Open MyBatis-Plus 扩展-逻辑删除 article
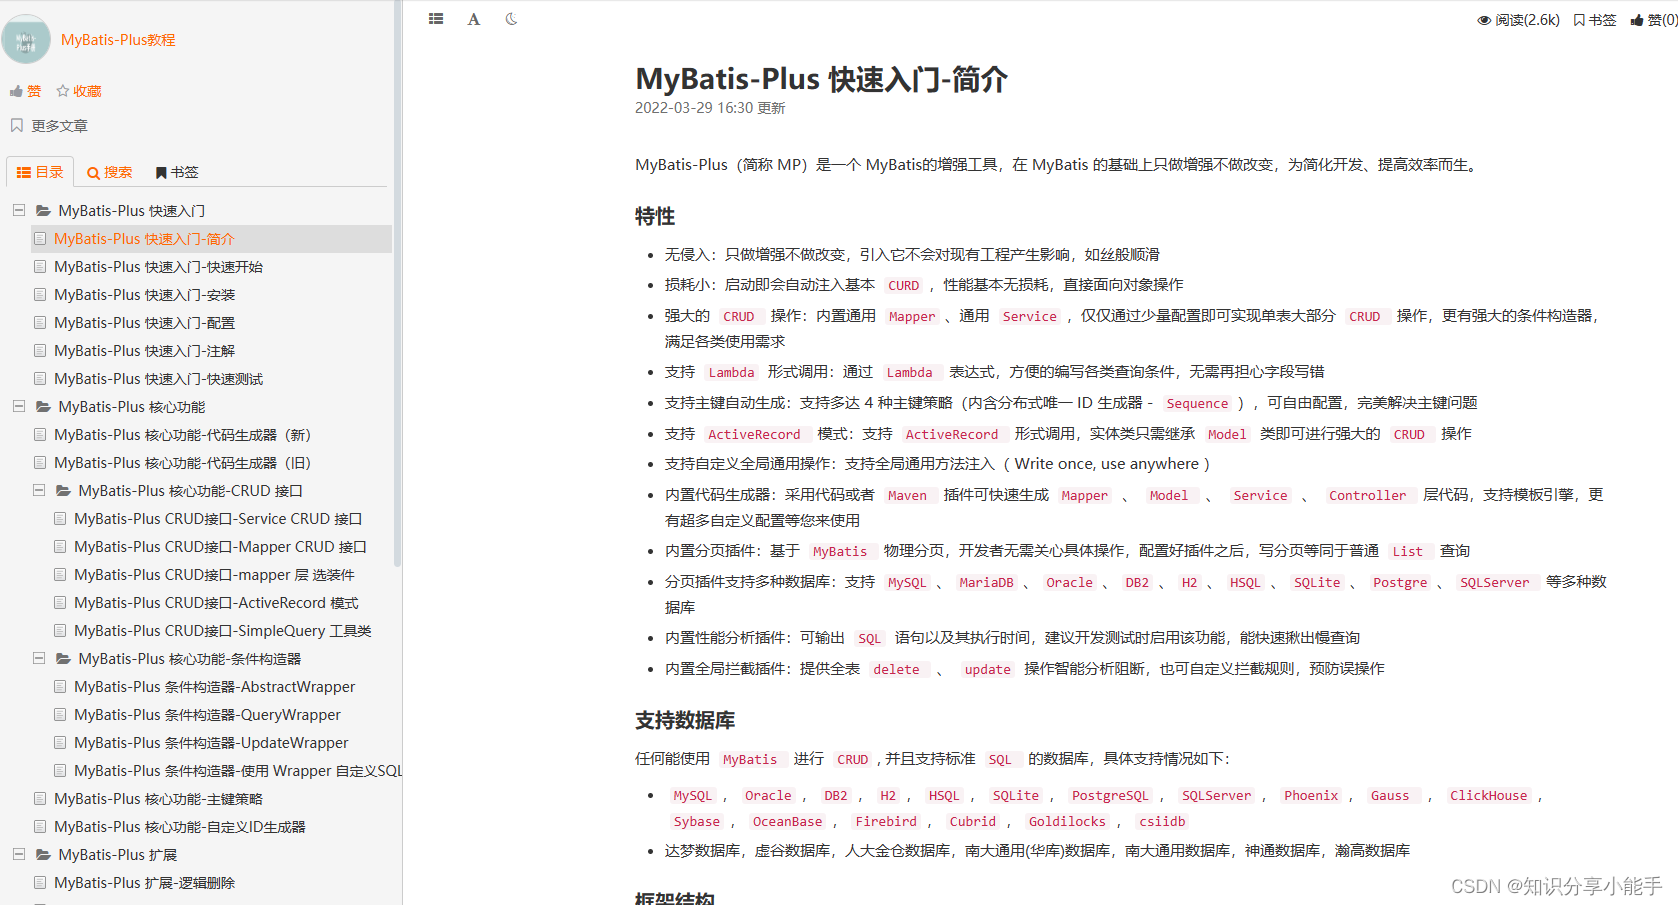The width and height of the screenshot is (1678, 905). click(x=144, y=883)
